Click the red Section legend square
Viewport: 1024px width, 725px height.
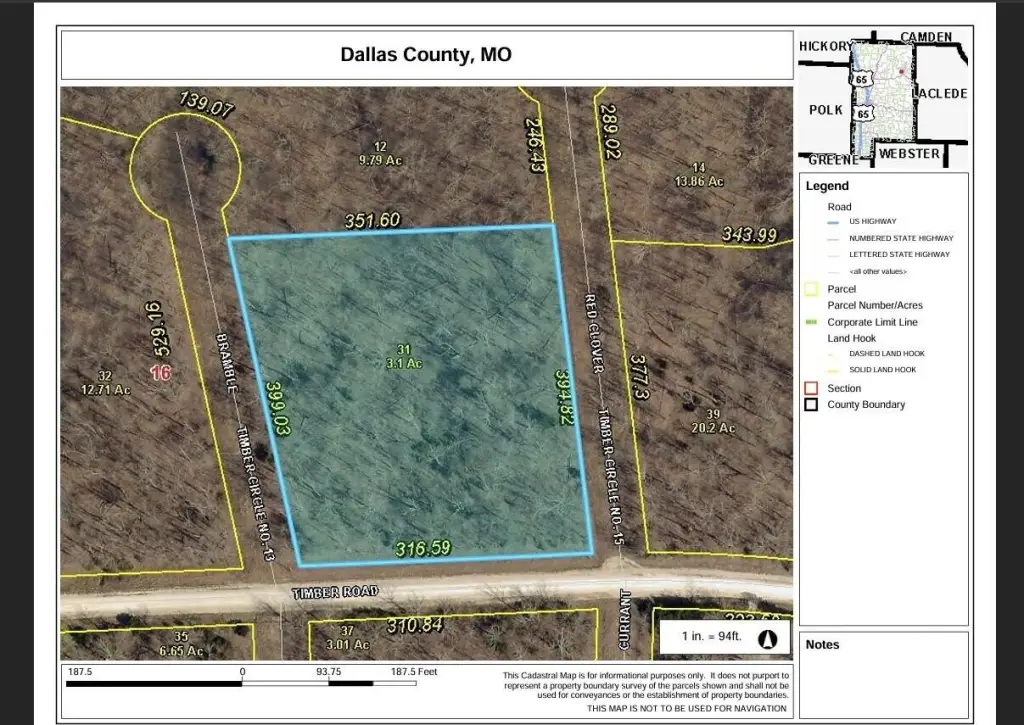coord(811,388)
